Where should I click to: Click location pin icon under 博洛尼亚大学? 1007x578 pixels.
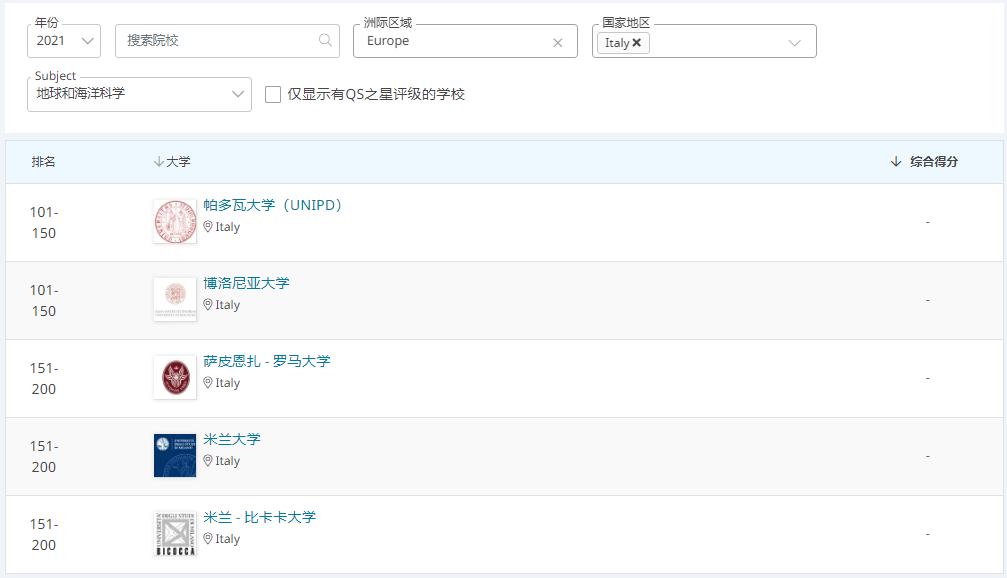tap(208, 304)
